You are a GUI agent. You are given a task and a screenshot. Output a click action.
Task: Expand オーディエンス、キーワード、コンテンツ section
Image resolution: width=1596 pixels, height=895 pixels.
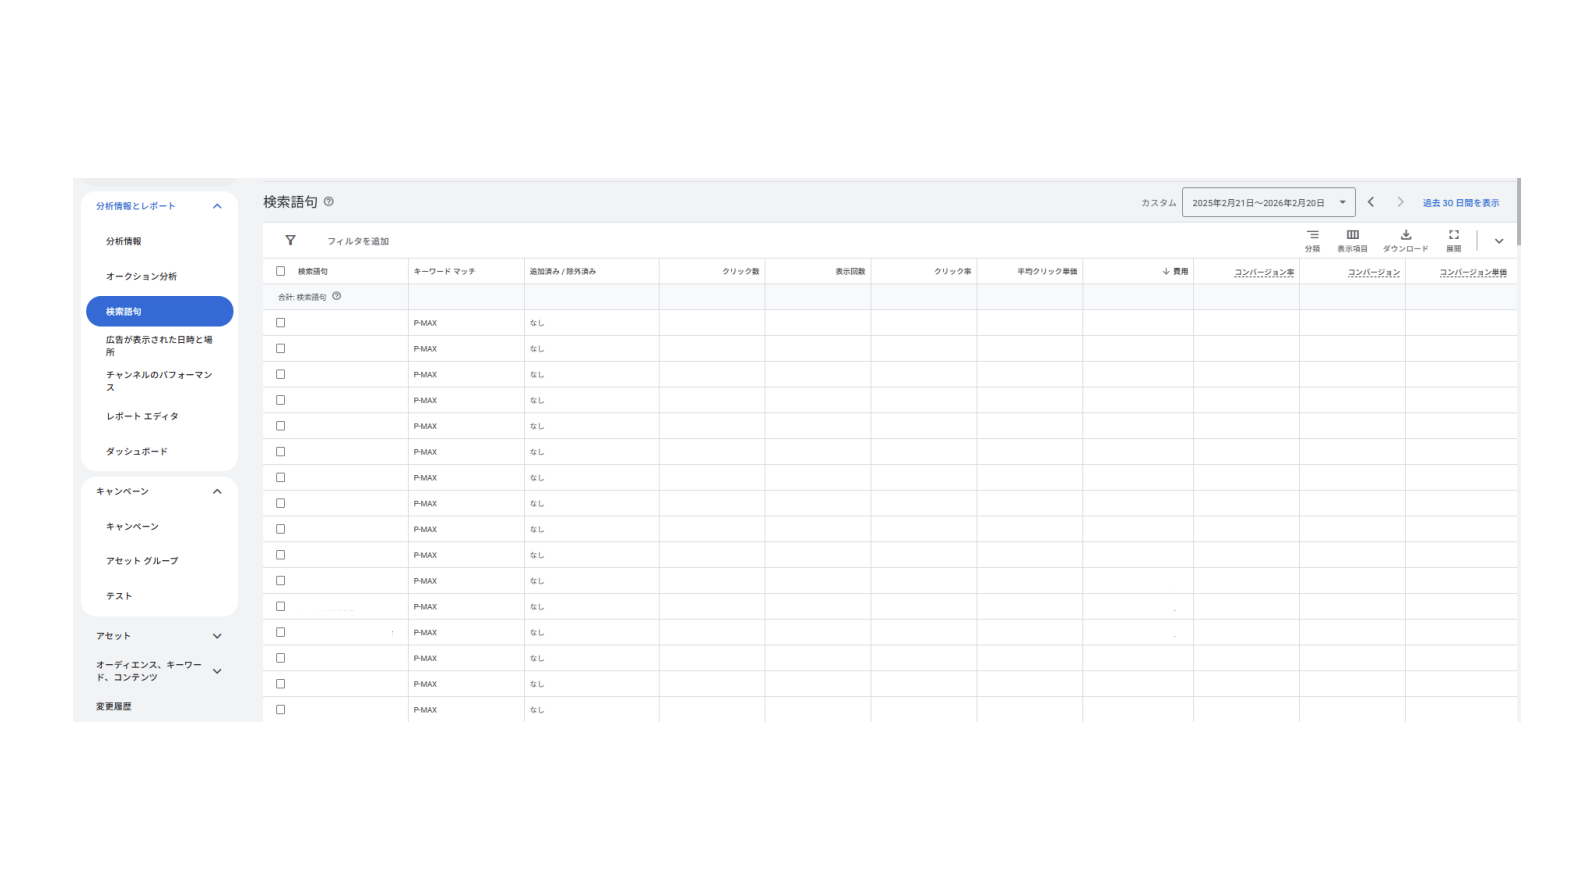[217, 671]
